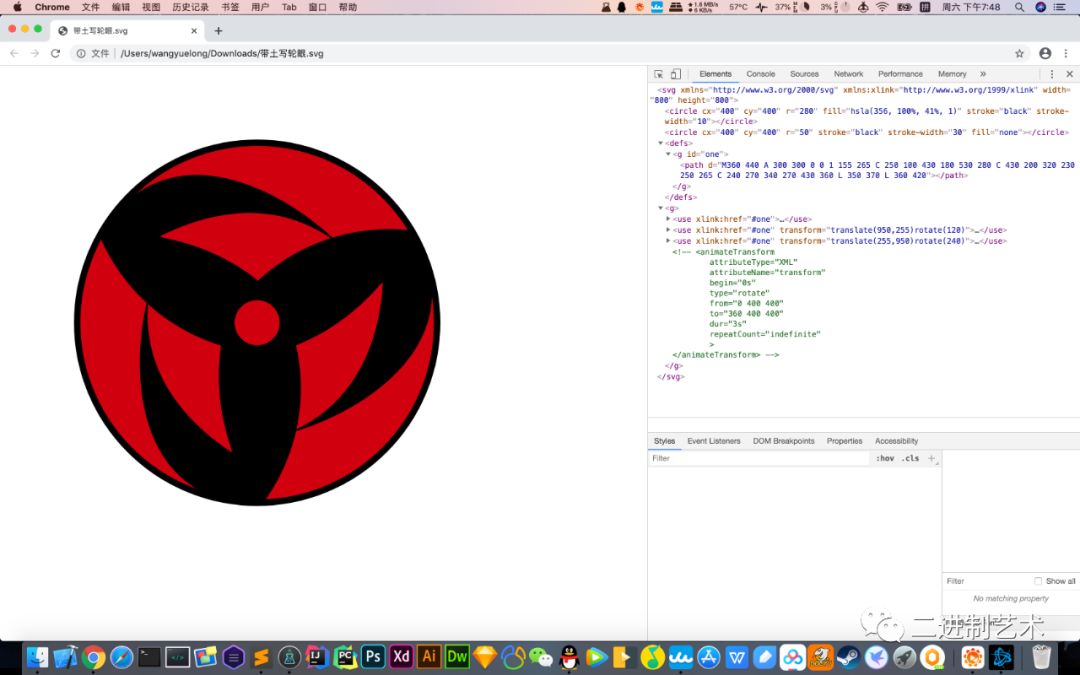Close the 带土写轮眼.svg tab
1080x675 pixels.
(194, 30)
